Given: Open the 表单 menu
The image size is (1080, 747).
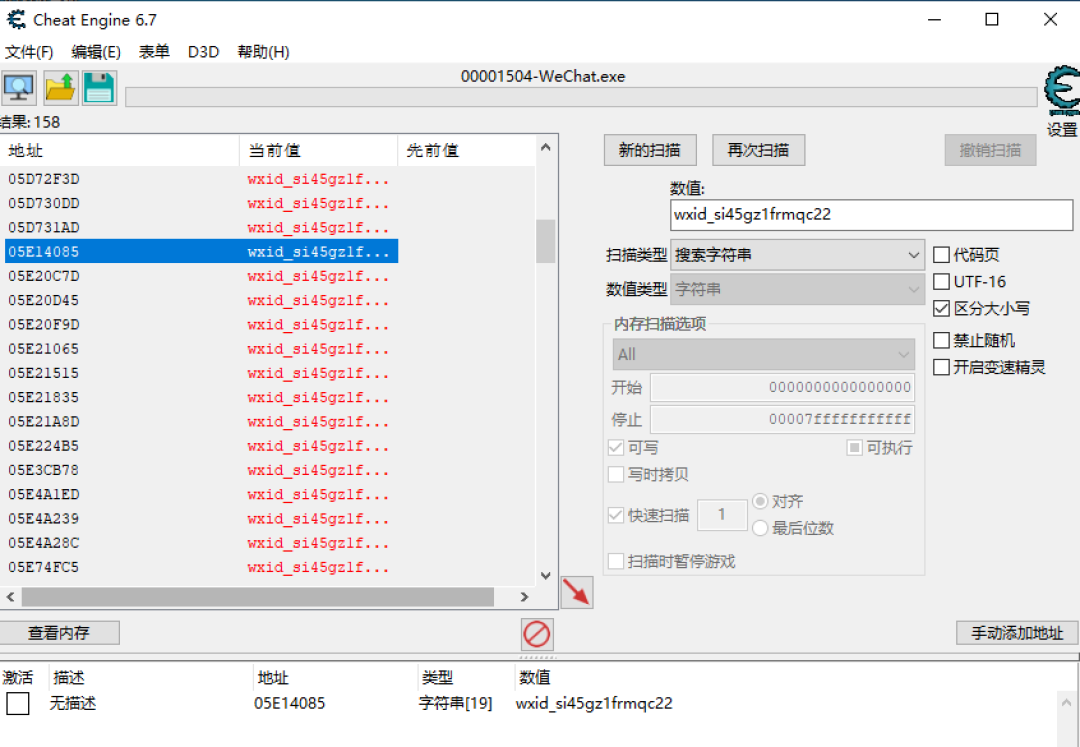Looking at the screenshot, I should click(154, 52).
